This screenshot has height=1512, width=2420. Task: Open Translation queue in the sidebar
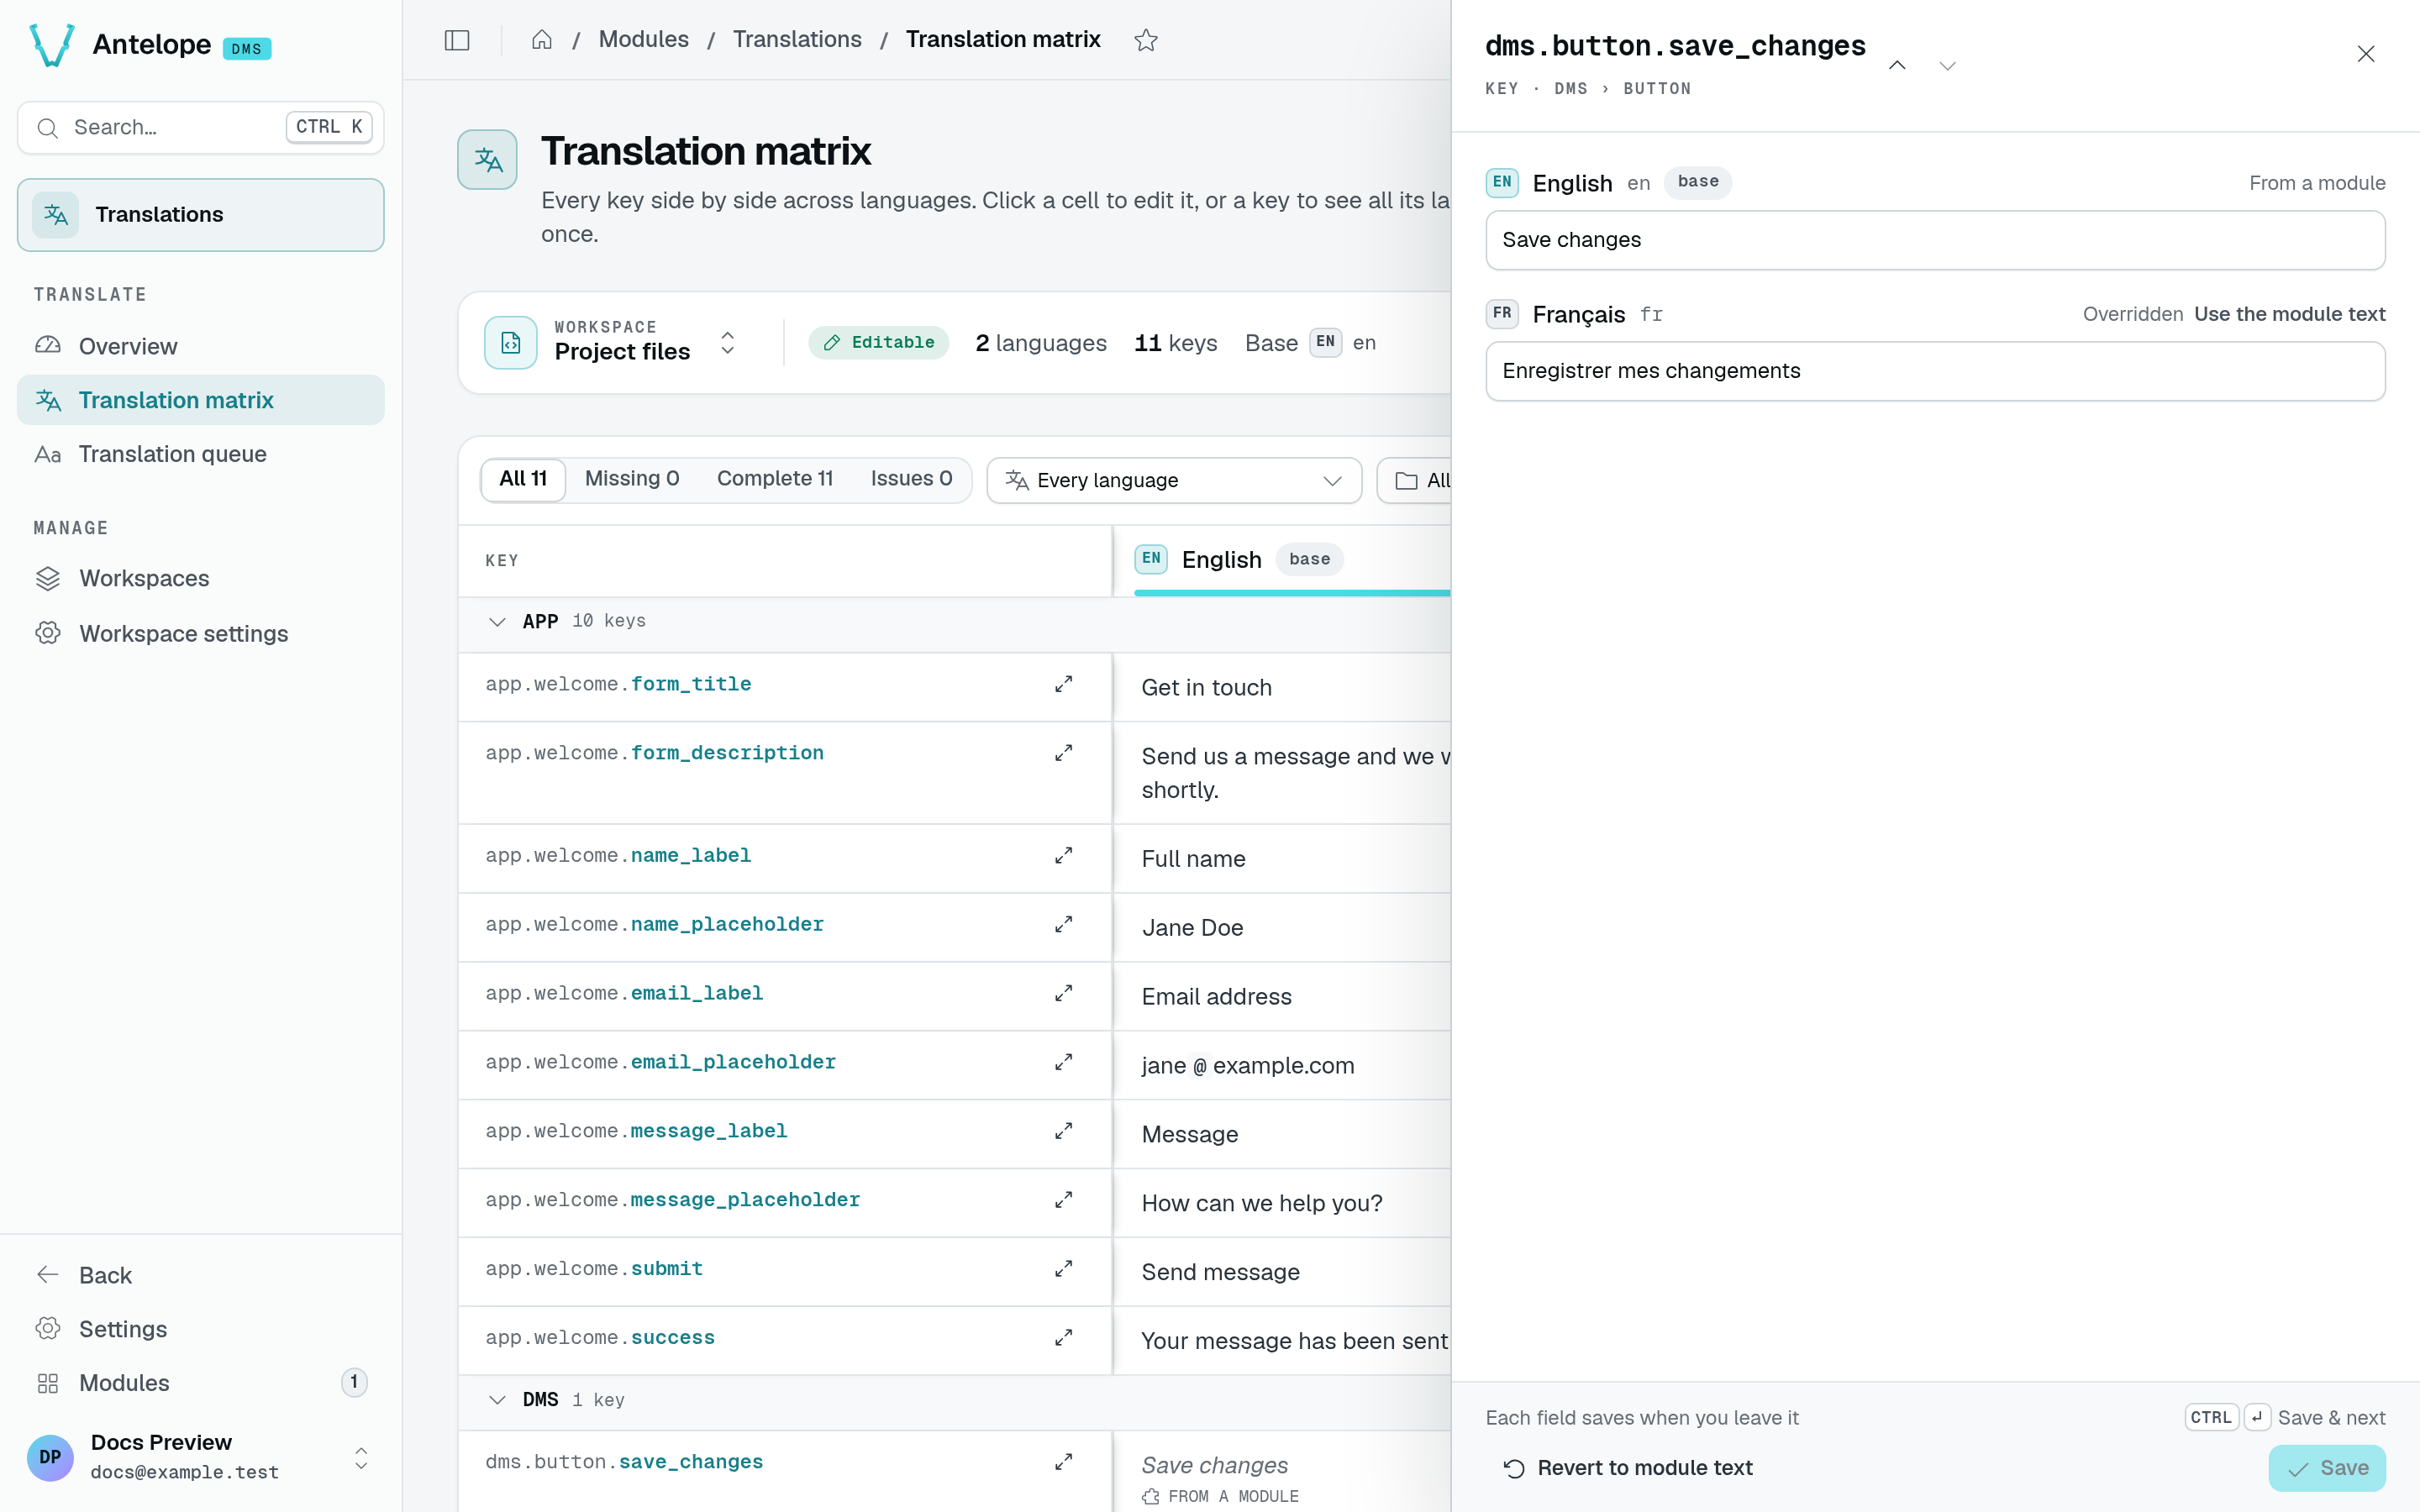[200, 454]
